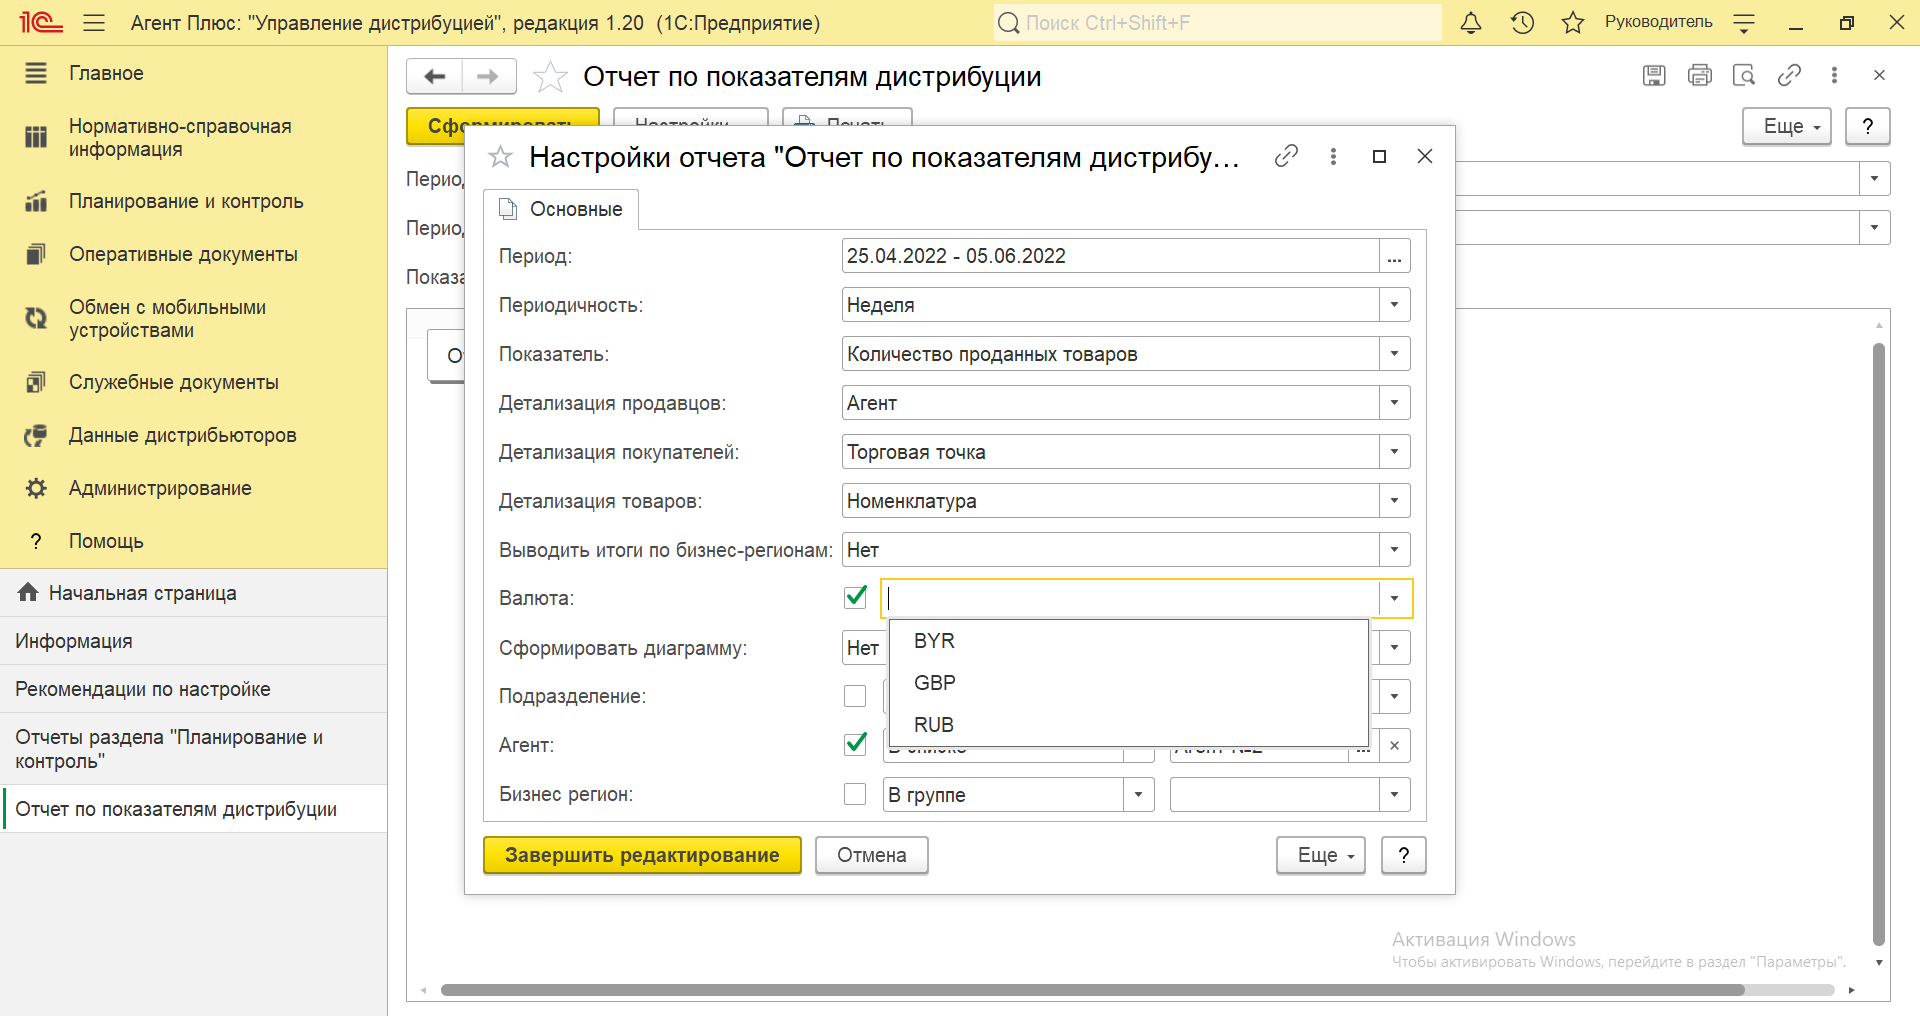Open Главное section in sidebar
Screen dimensions: 1920x1016
coord(193,73)
